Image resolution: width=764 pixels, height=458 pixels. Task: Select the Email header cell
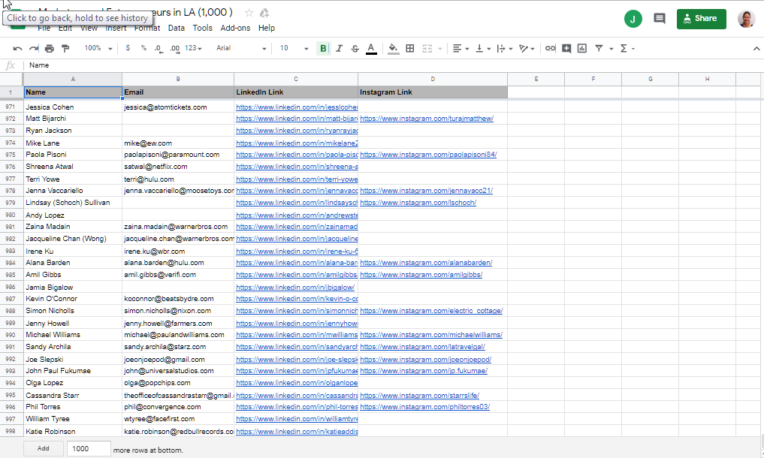[x=178, y=92]
